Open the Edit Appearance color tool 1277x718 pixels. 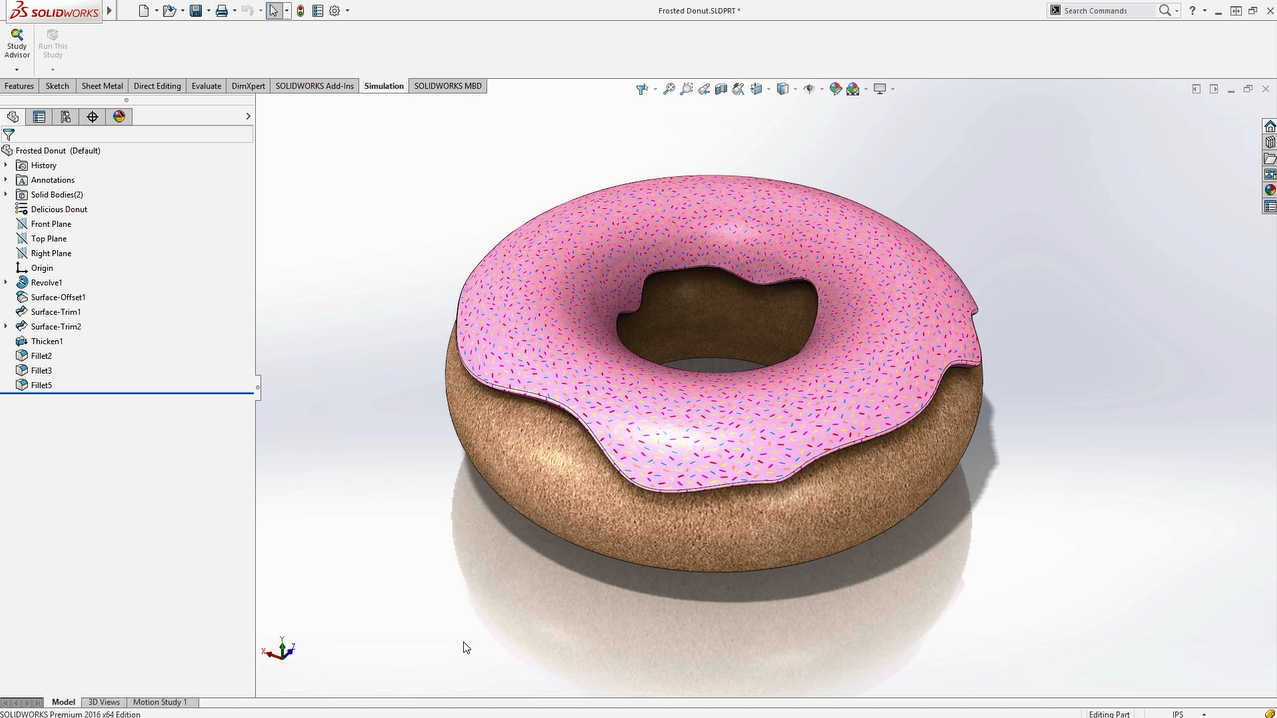pos(834,89)
